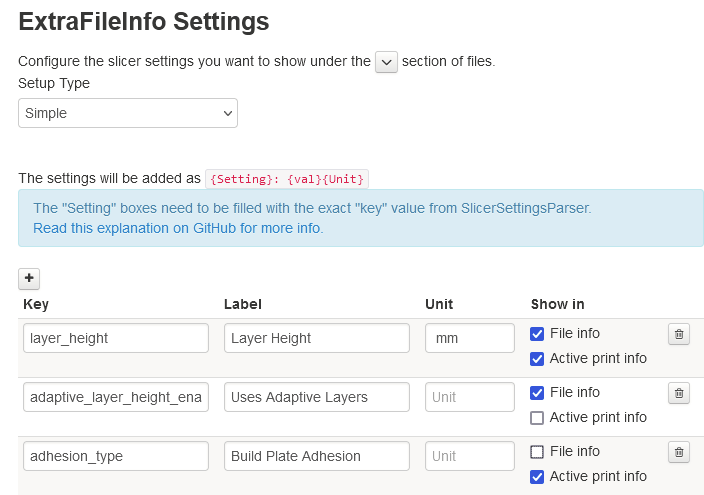Edit the Layer Height label field
This screenshot has width=704, height=495.
point(317,338)
